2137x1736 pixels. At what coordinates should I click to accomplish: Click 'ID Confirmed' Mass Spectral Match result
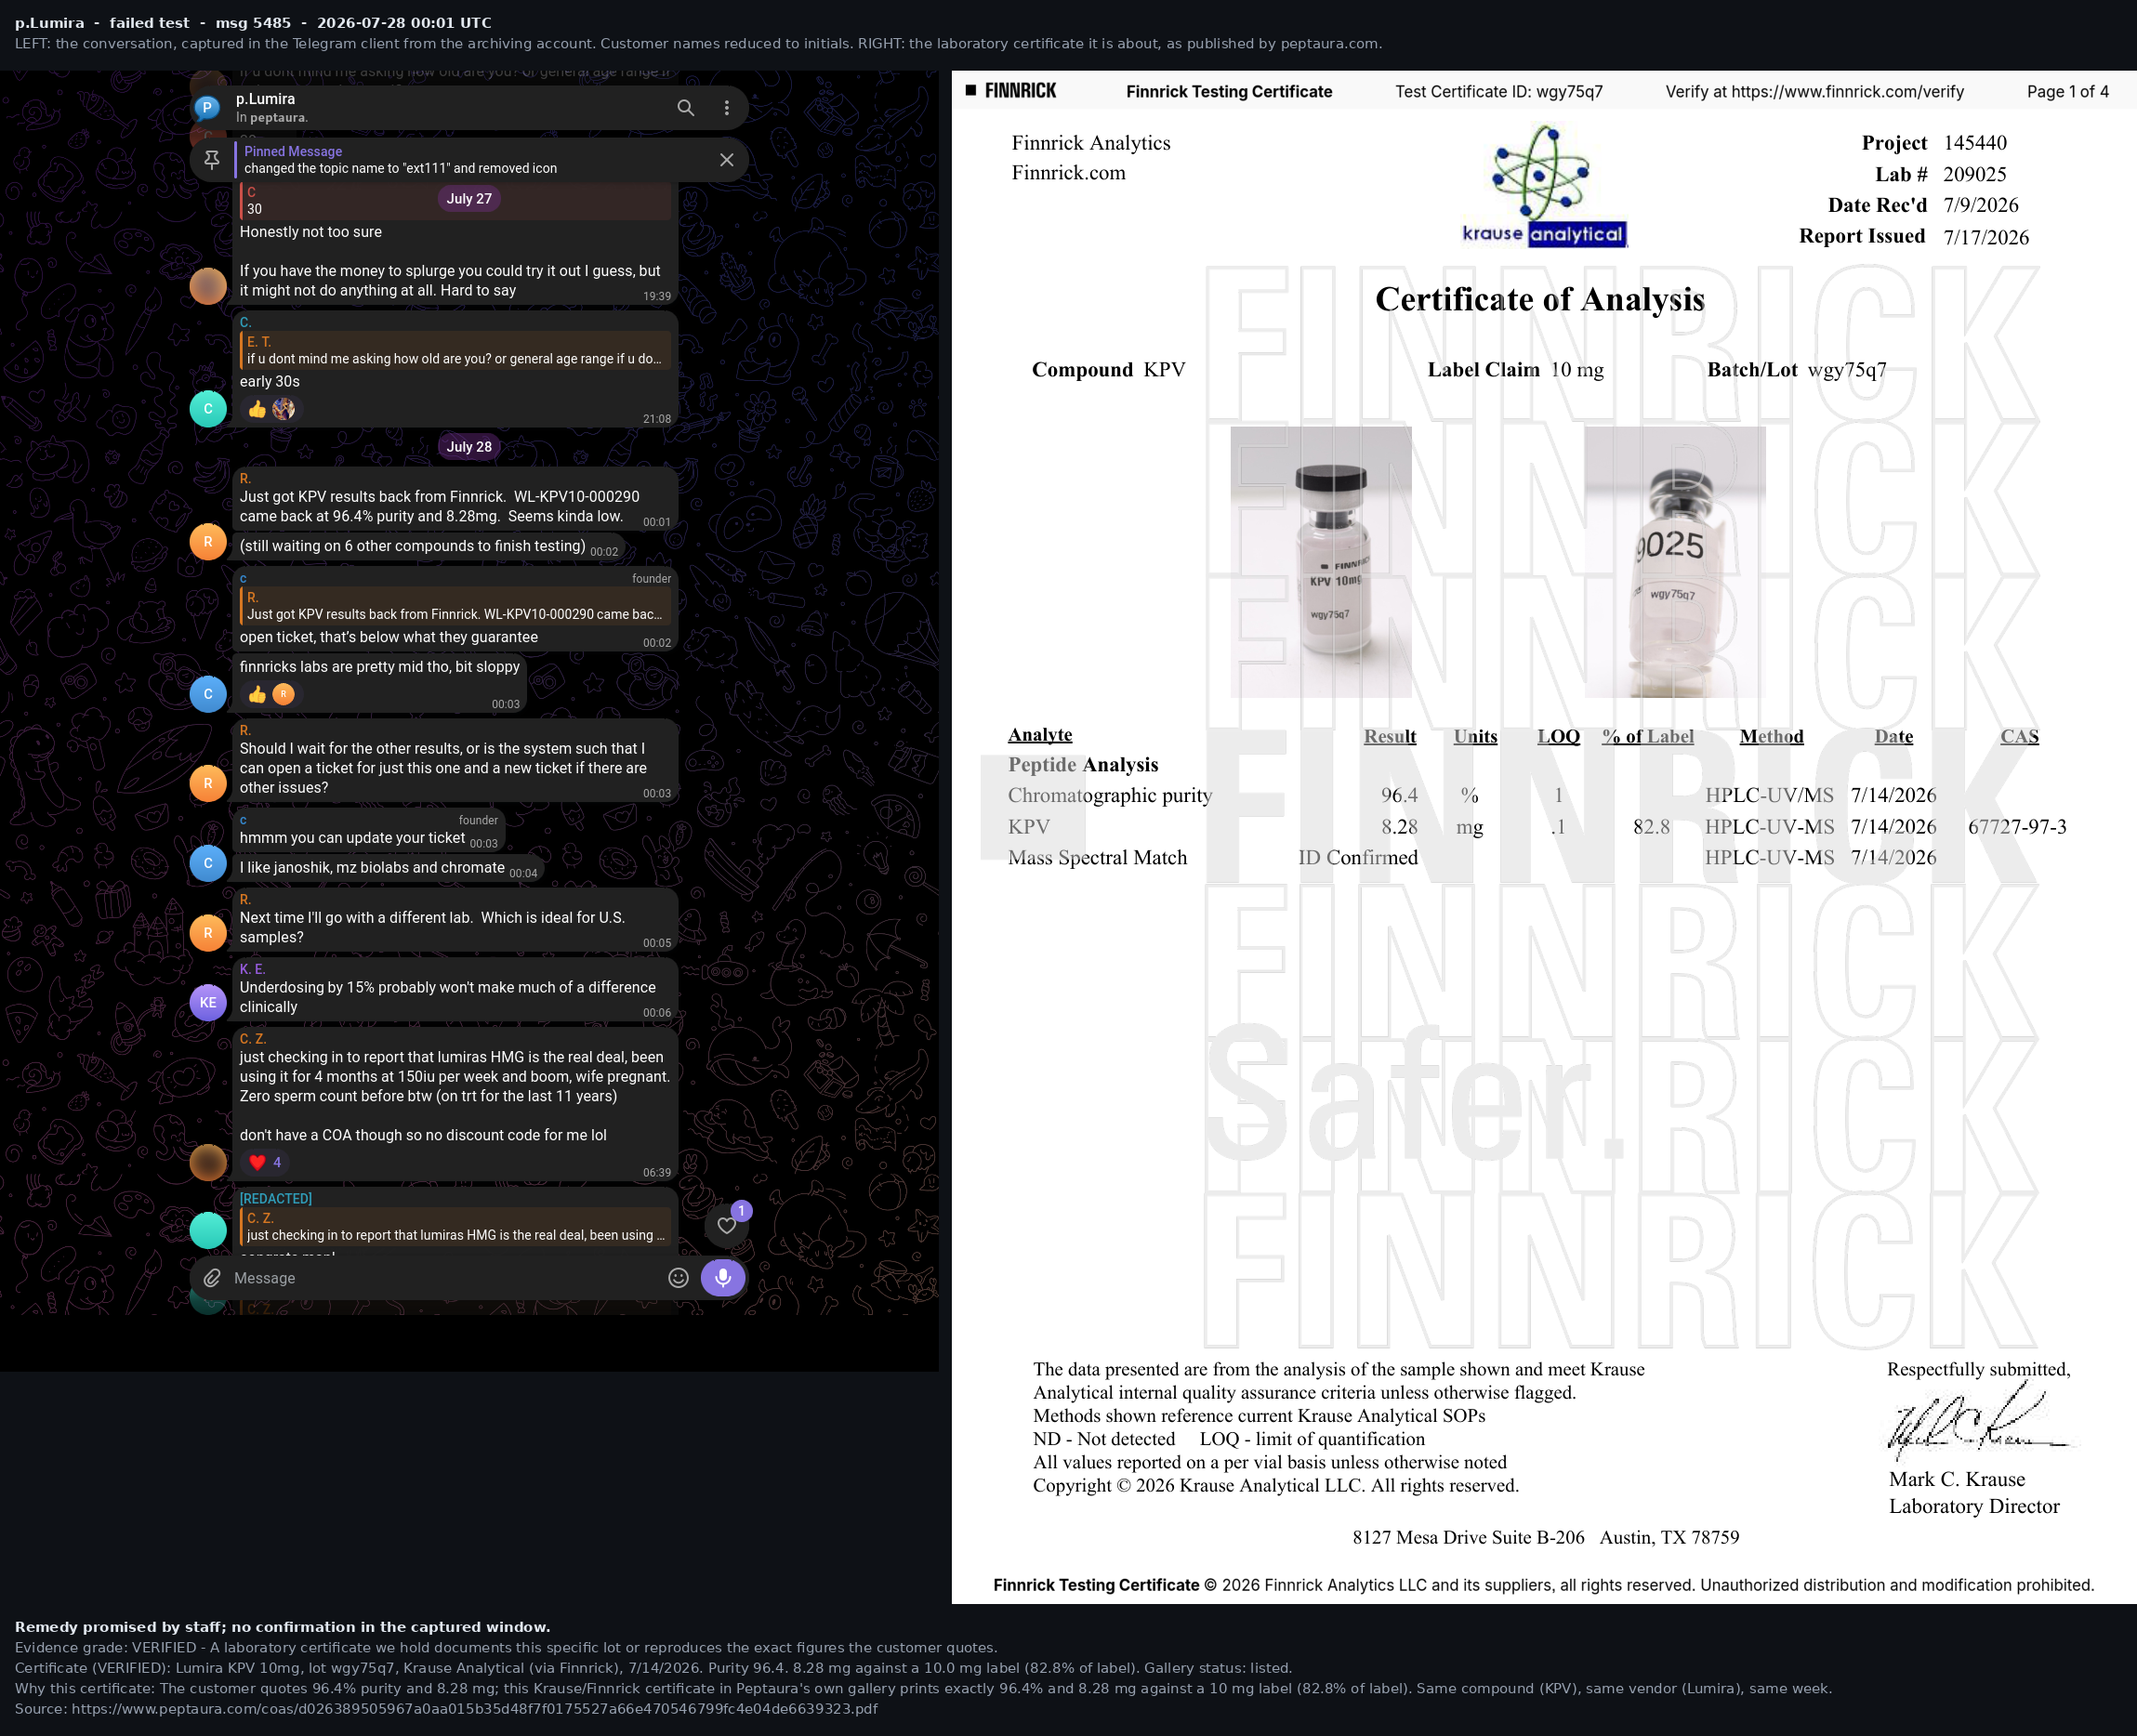(x=1357, y=858)
